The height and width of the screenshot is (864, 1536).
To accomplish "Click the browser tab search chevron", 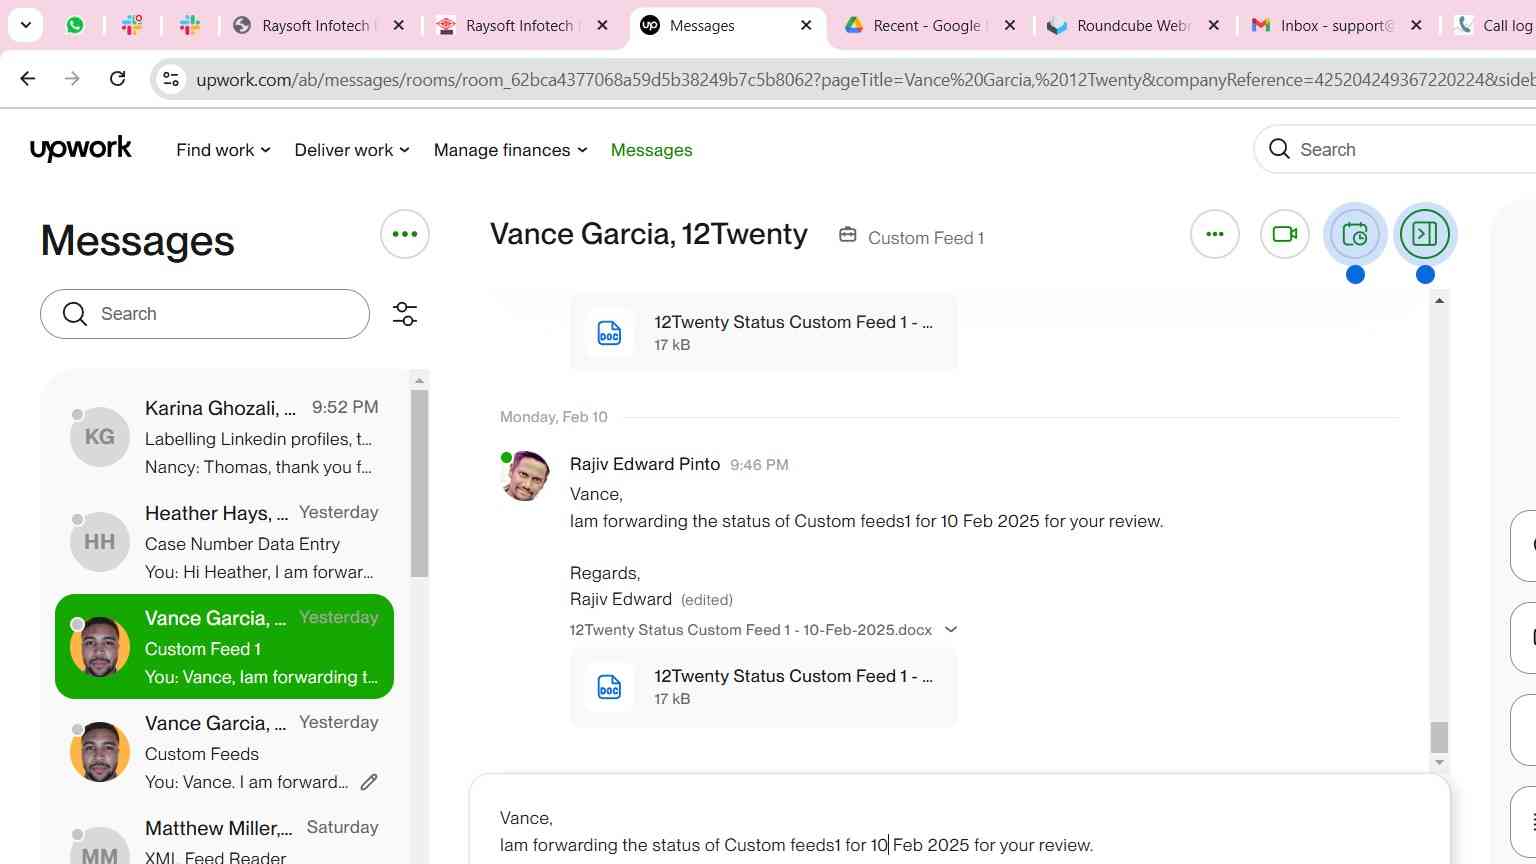I will (25, 25).
